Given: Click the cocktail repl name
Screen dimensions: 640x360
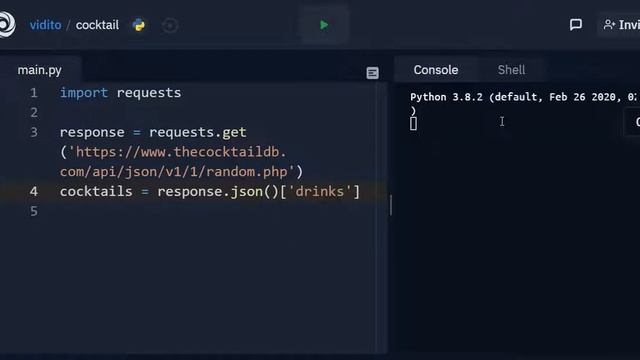Looking at the screenshot, I should [97, 25].
